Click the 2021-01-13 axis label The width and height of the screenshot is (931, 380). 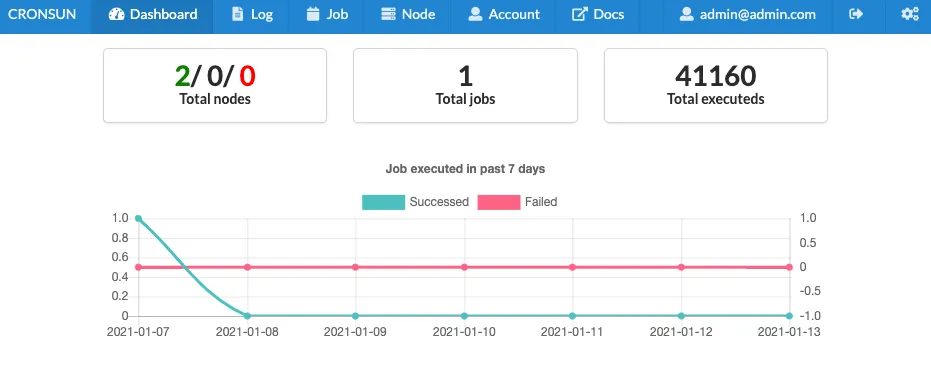click(x=789, y=332)
